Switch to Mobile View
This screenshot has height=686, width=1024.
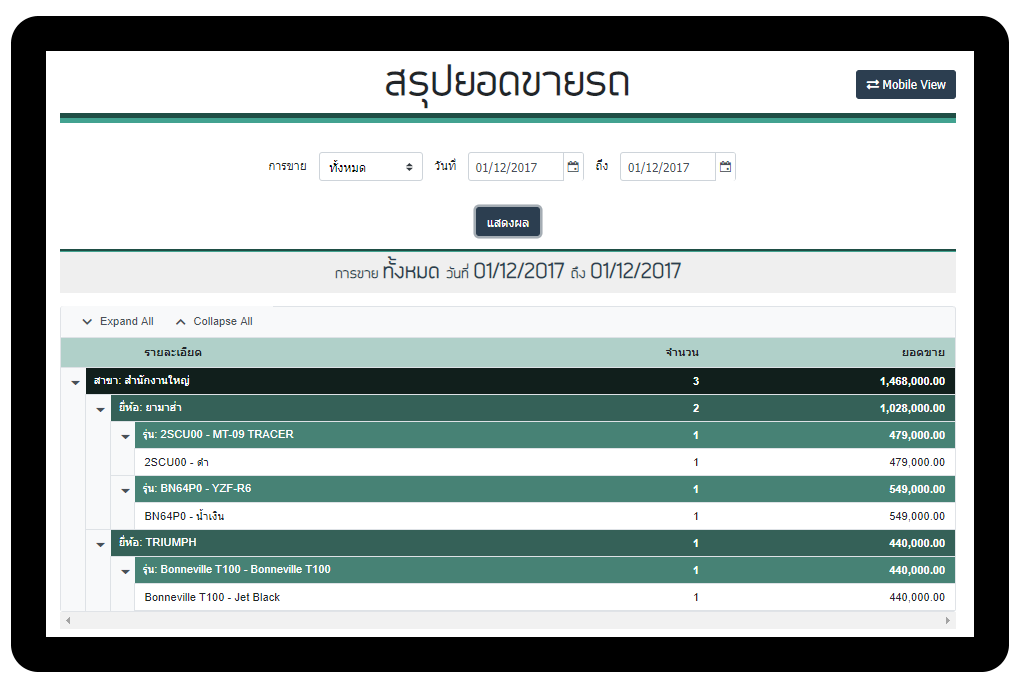905,85
